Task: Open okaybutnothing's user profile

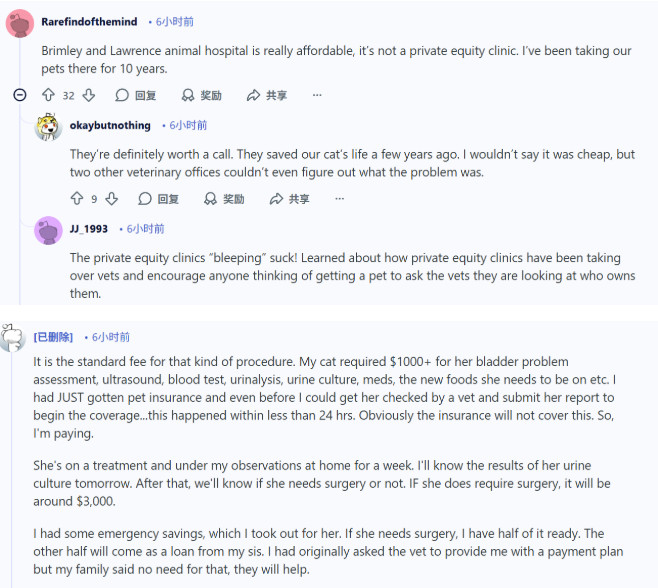Action: (x=110, y=125)
